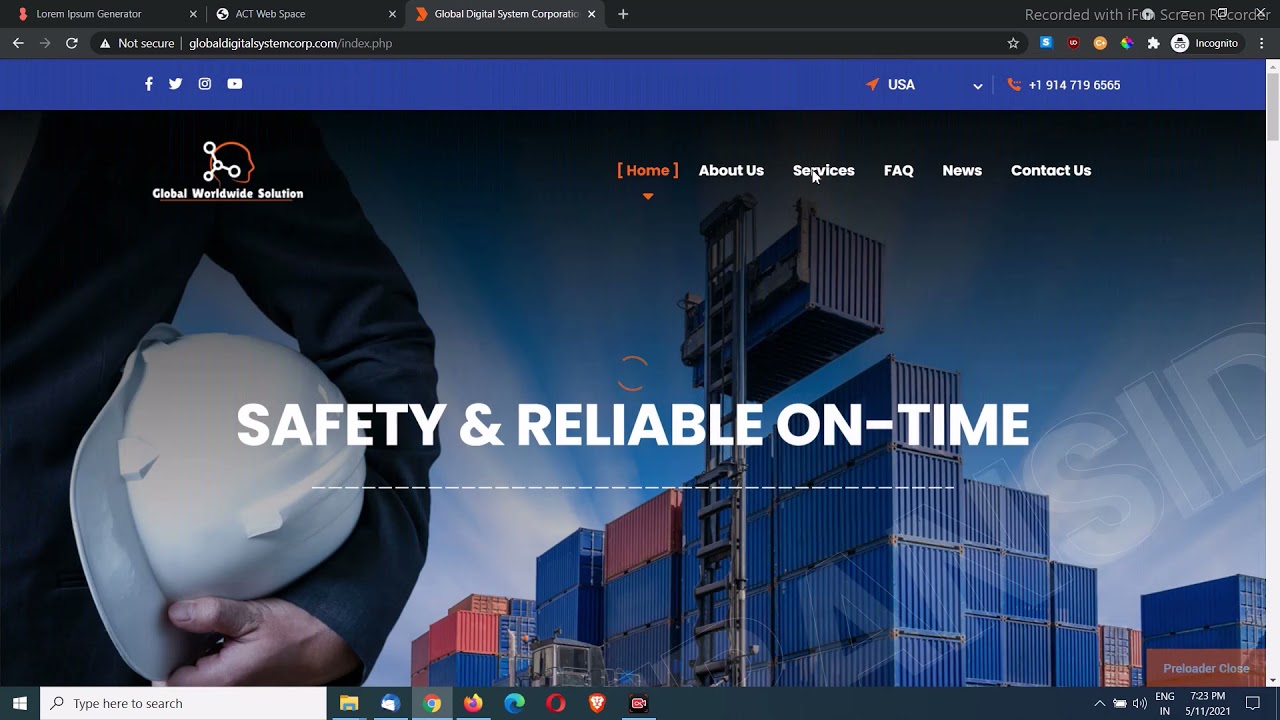Launch Brave from the taskbar
1280x720 pixels.
pyautogui.click(x=597, y=703)
